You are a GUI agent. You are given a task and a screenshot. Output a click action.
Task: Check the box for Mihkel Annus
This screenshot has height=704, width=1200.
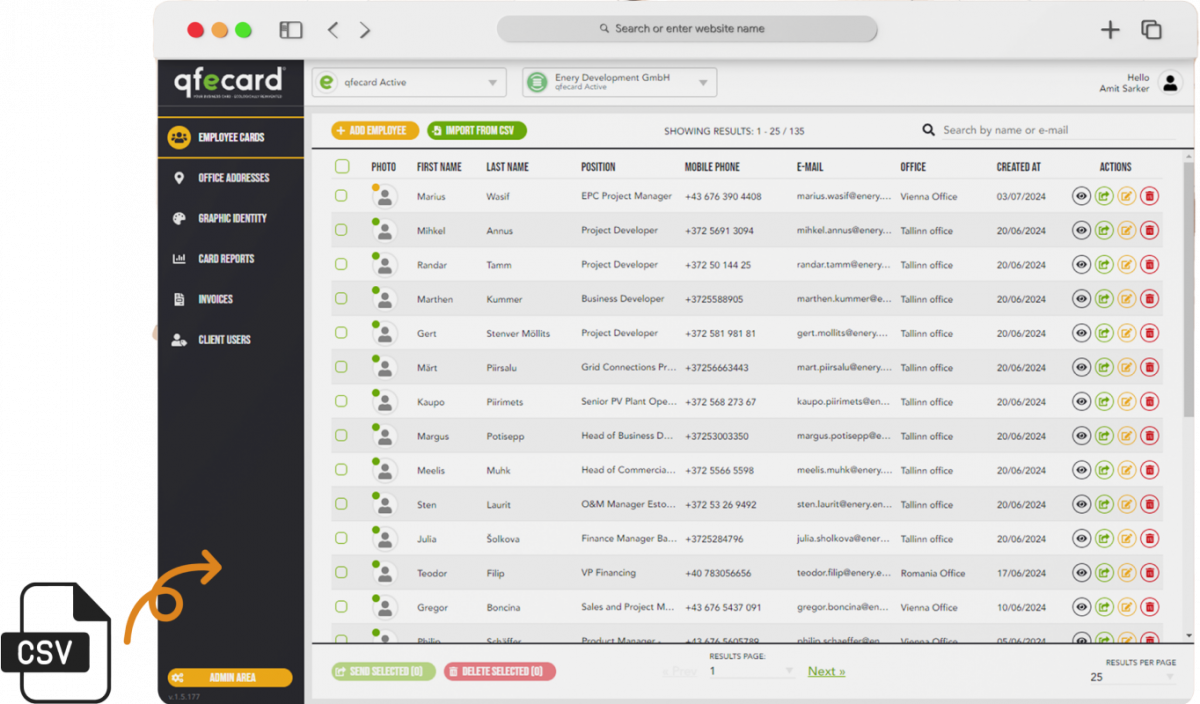(x=341, y=230)
